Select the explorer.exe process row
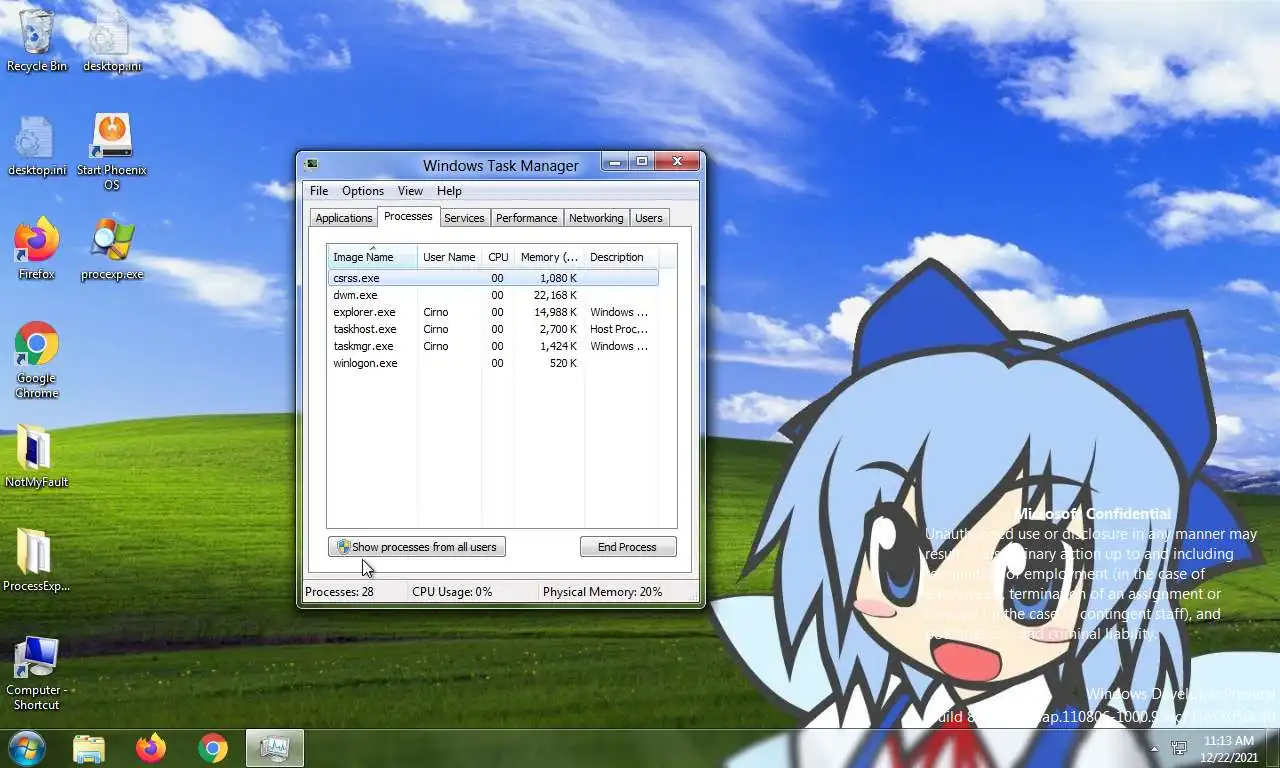Screen dimensions: 1280x768 [493, 312]
